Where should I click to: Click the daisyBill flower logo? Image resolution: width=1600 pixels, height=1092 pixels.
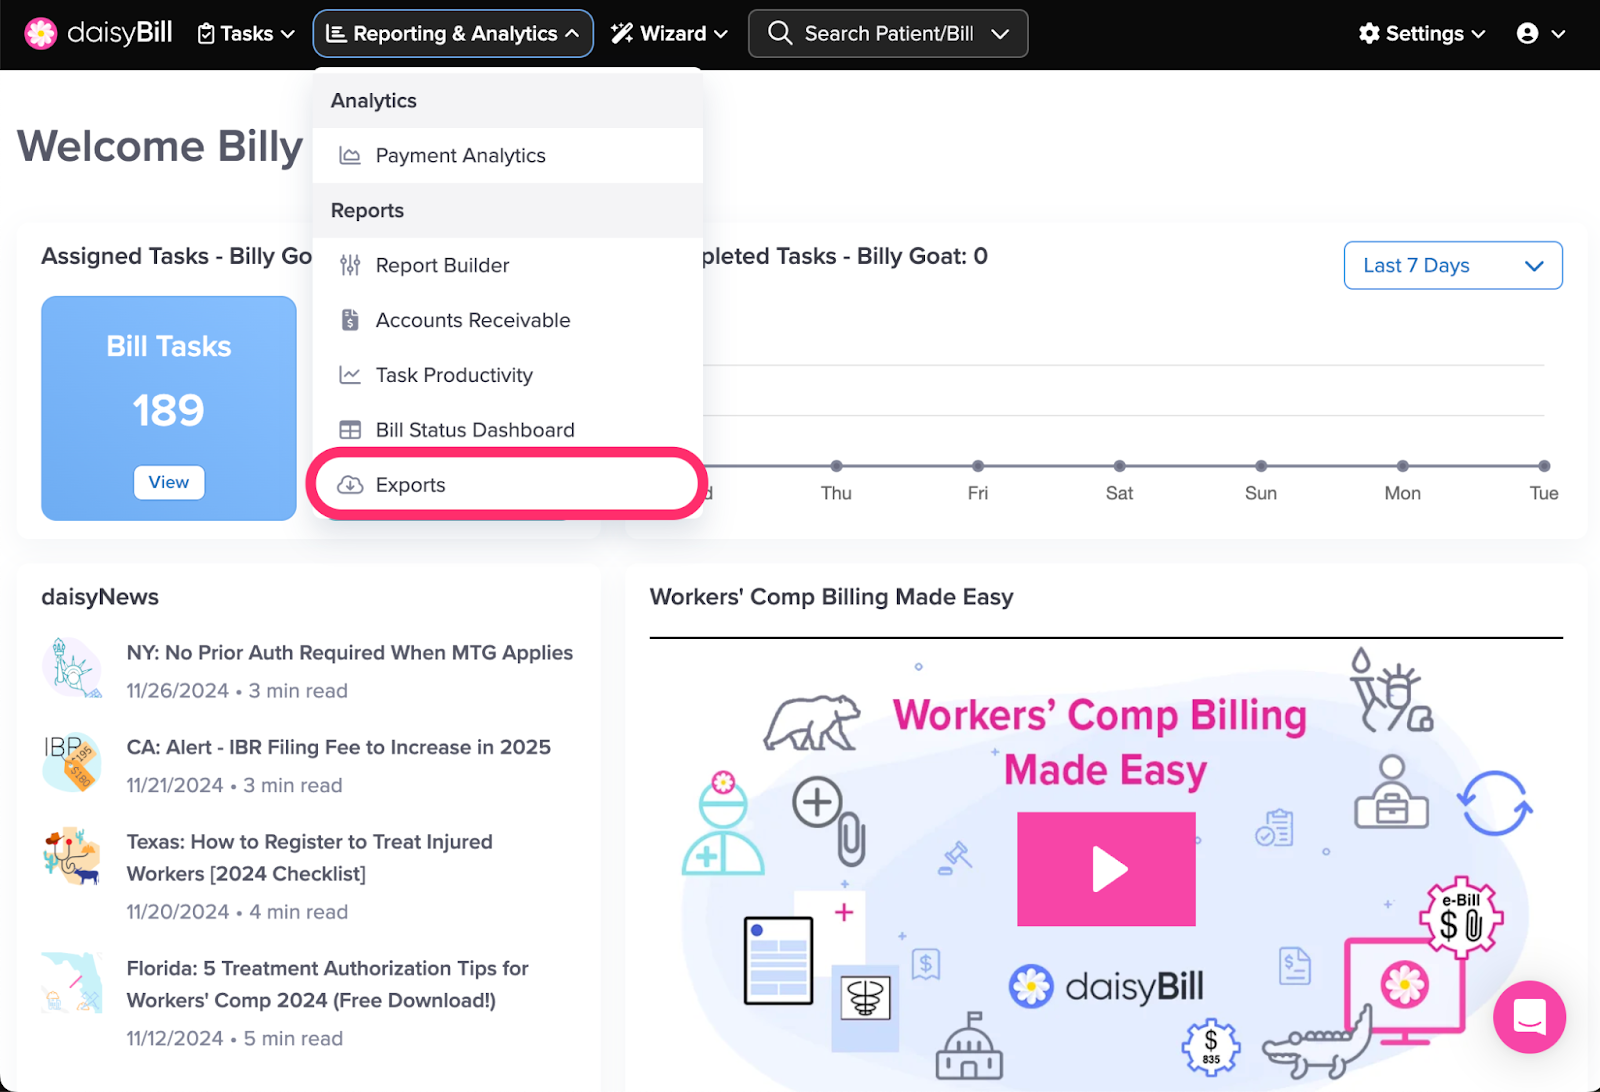pos(41,33)
